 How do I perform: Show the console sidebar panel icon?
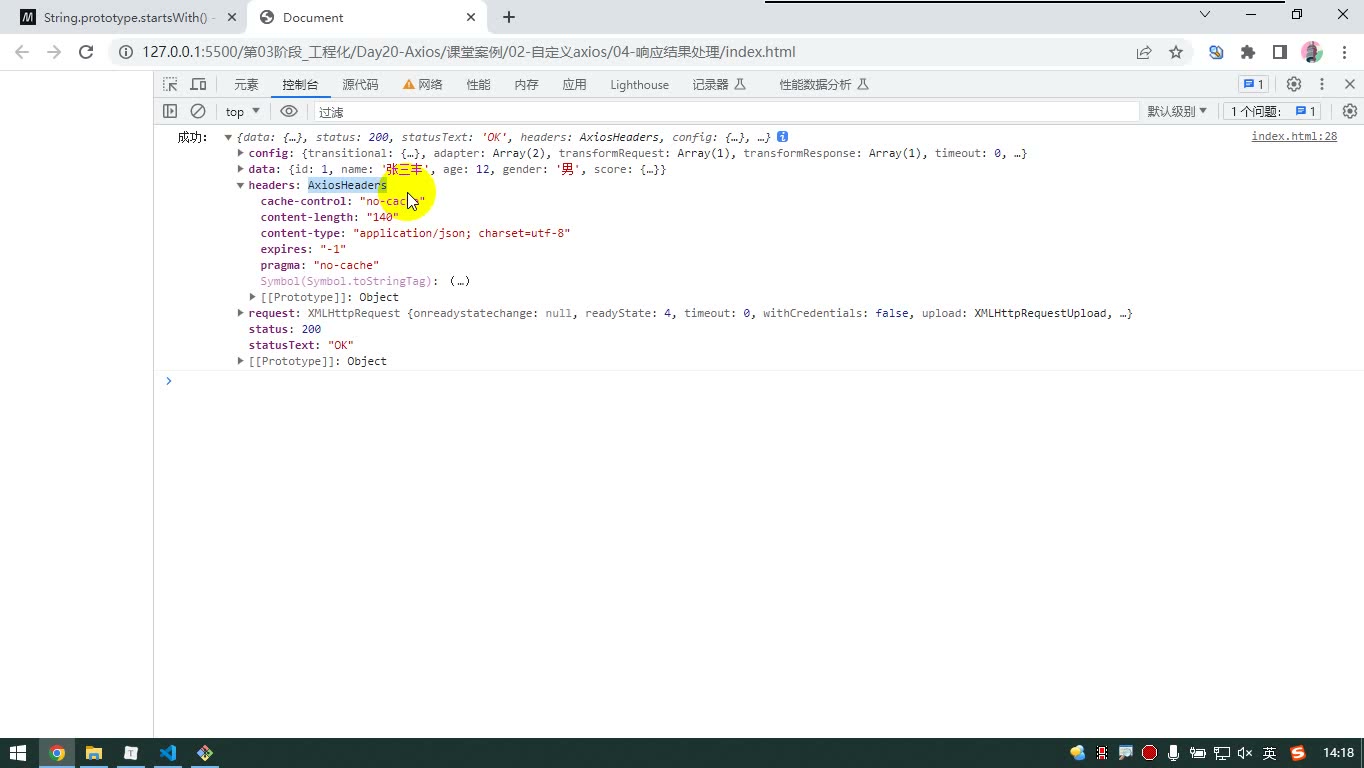click(170, 111)
